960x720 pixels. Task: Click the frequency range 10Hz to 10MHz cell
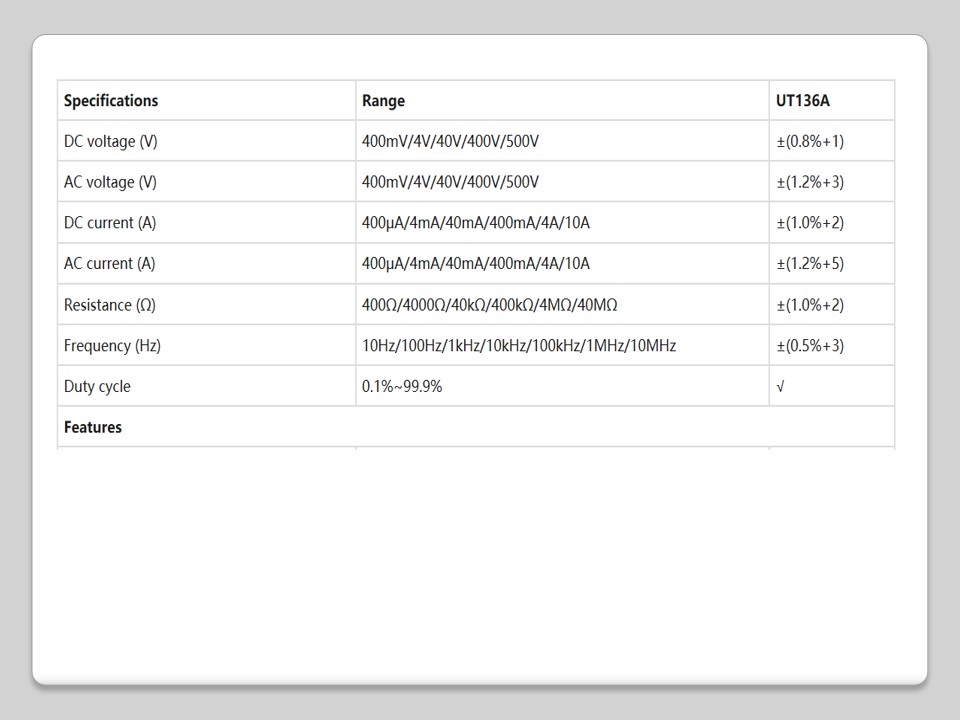(x=519, y=346)
